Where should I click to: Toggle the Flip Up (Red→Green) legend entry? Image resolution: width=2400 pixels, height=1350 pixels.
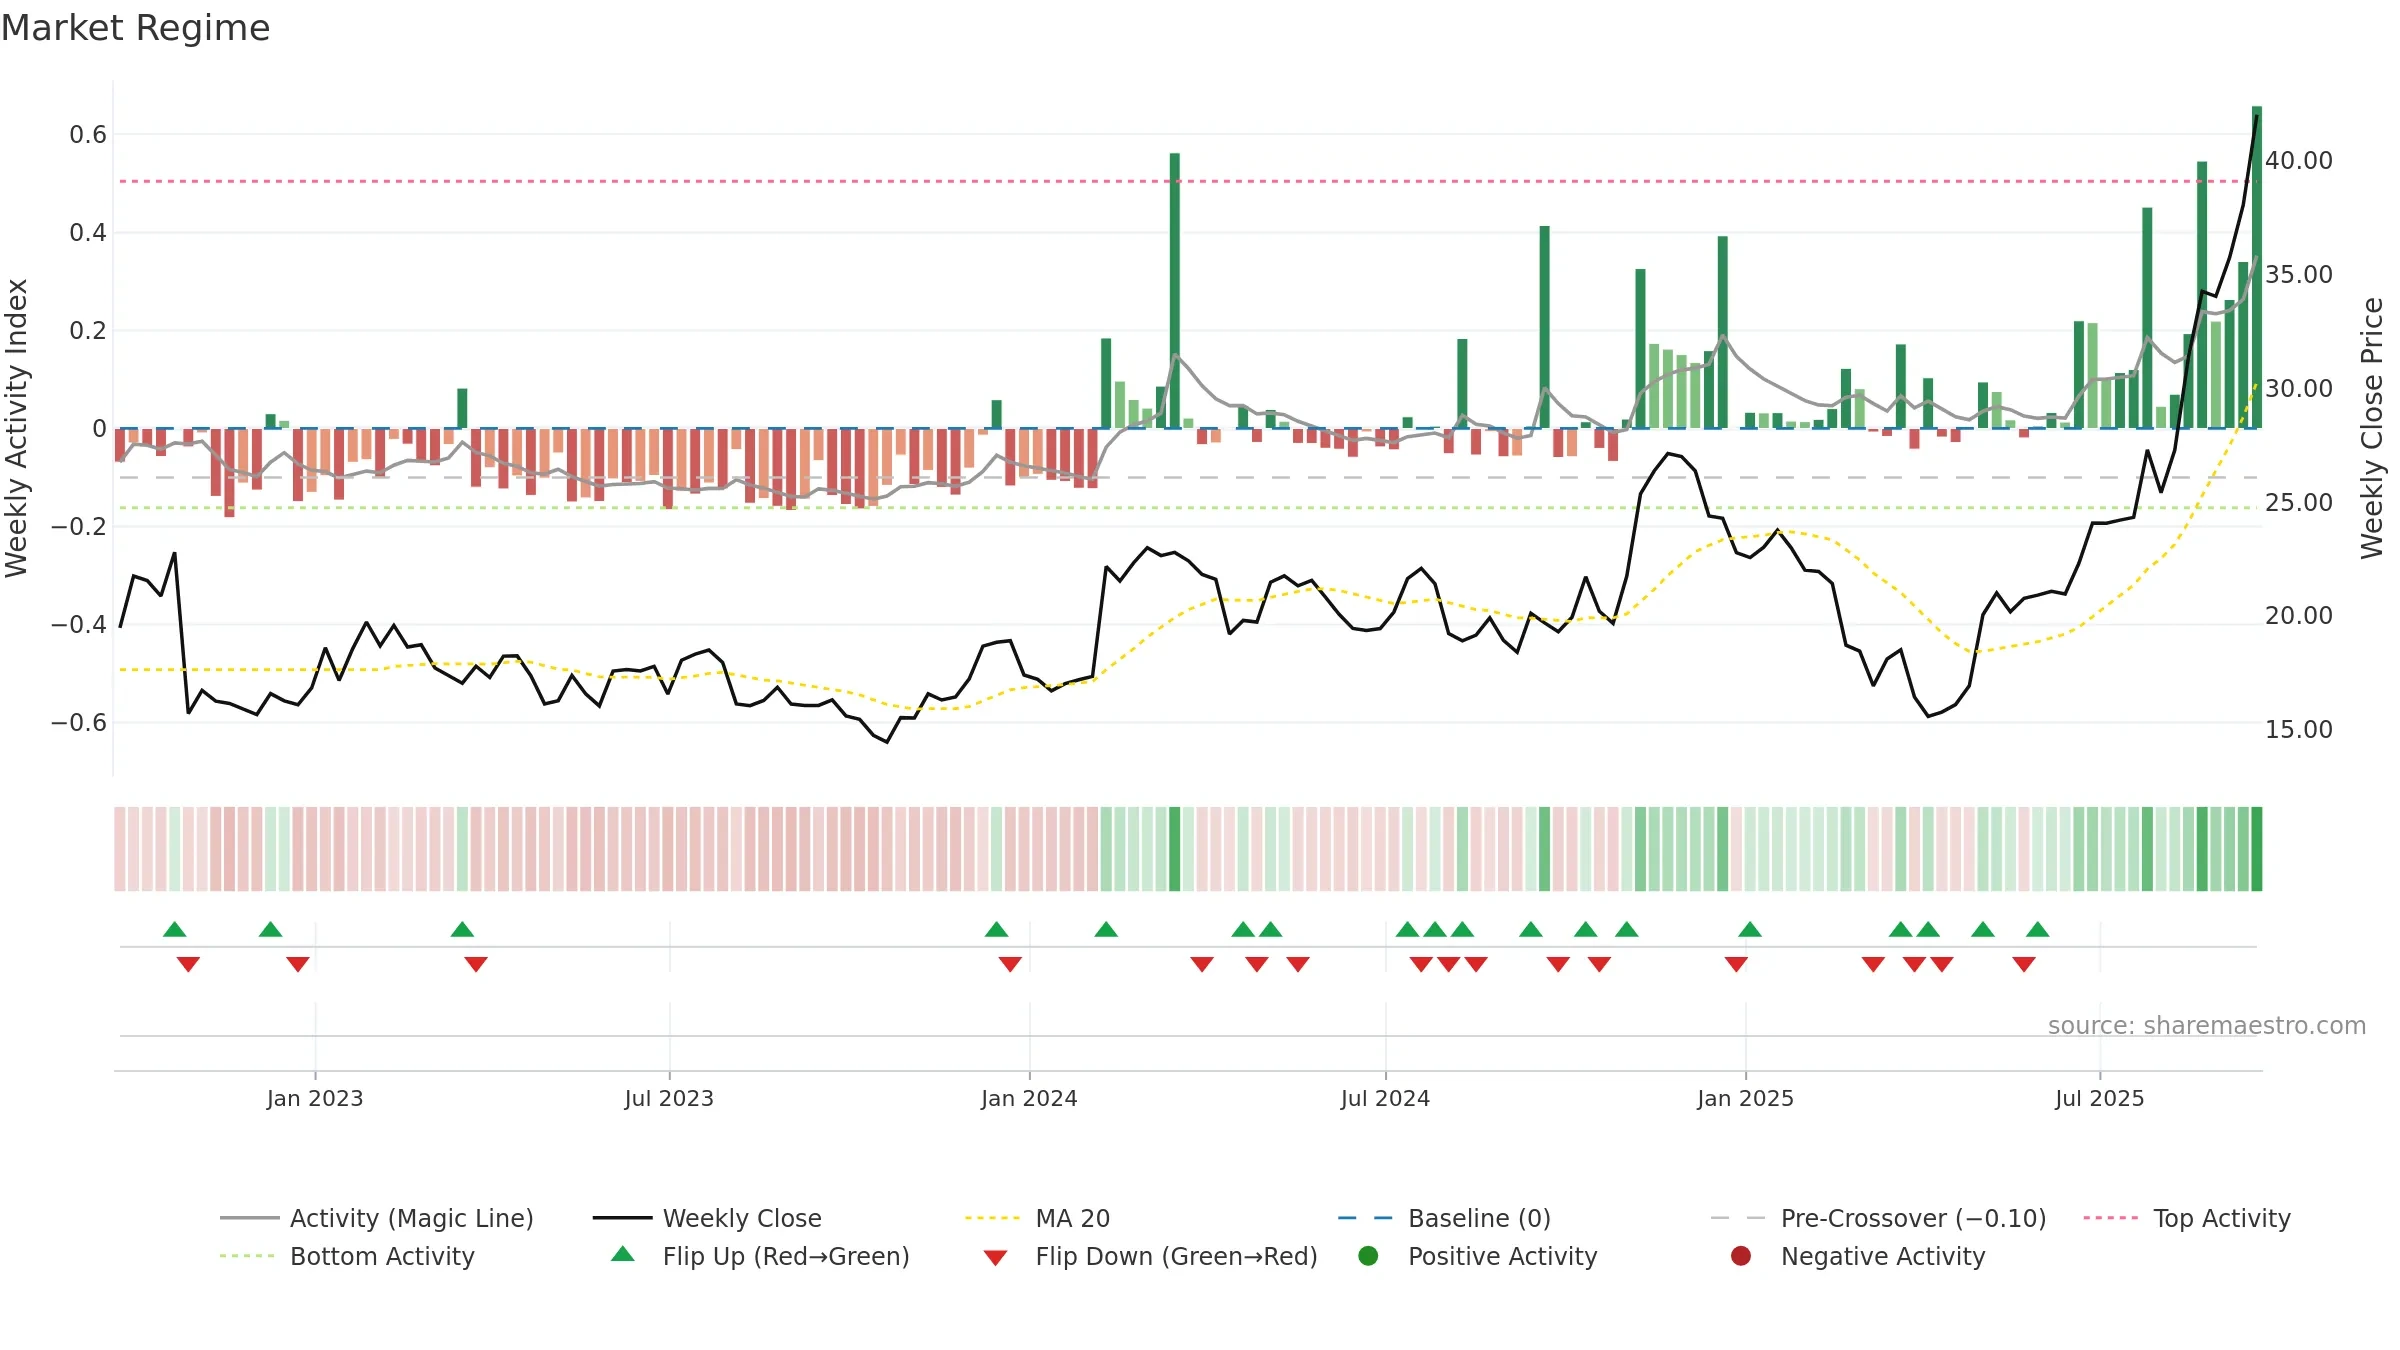(x=760, y=1256)
